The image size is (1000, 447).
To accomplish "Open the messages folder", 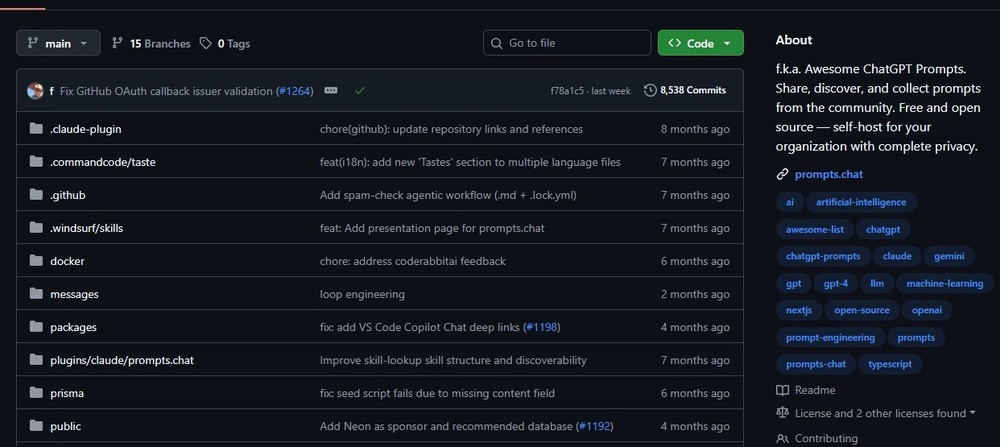I will click(74, 295).
